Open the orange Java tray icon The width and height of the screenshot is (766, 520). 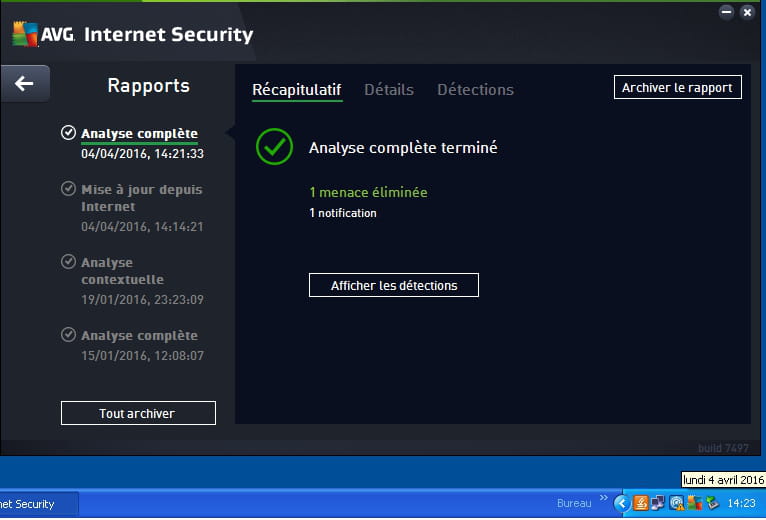click(x=640, y=503)
